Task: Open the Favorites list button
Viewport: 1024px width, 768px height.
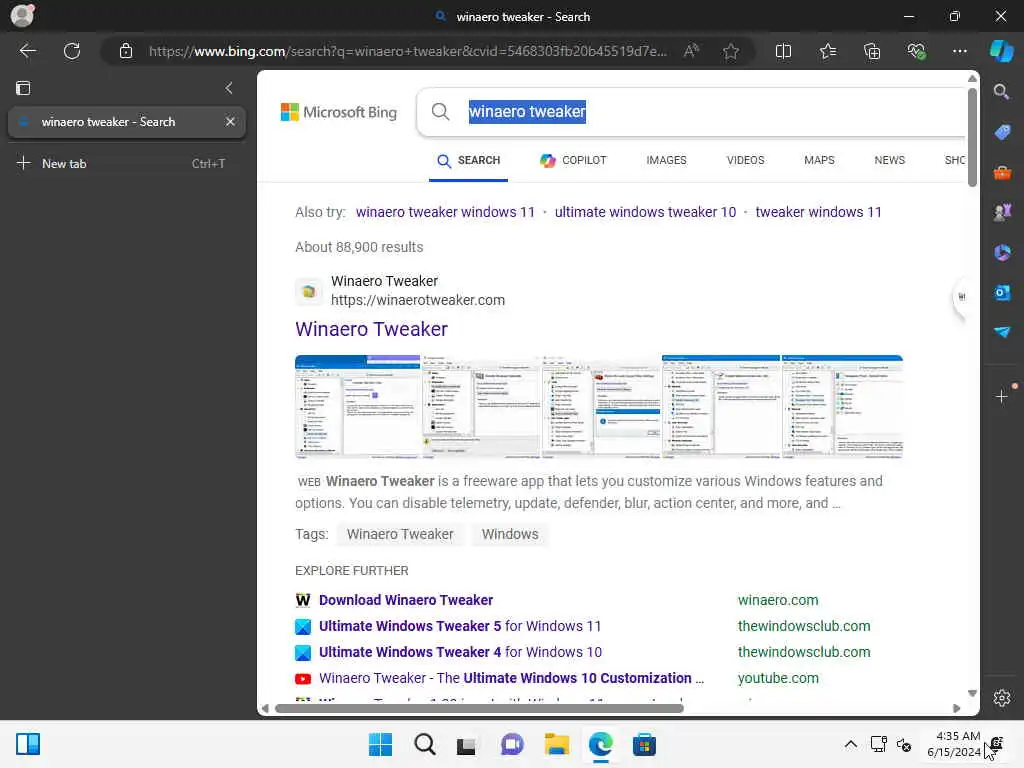Action: (828, 51)
